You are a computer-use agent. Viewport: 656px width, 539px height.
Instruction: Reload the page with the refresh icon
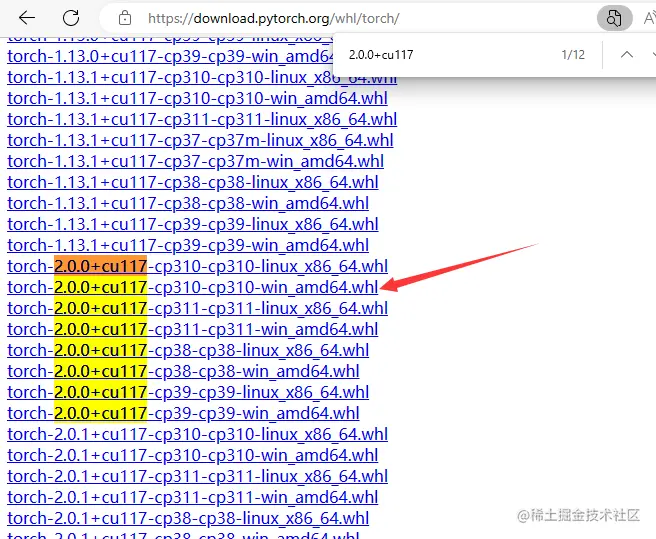tap(71, 18)
